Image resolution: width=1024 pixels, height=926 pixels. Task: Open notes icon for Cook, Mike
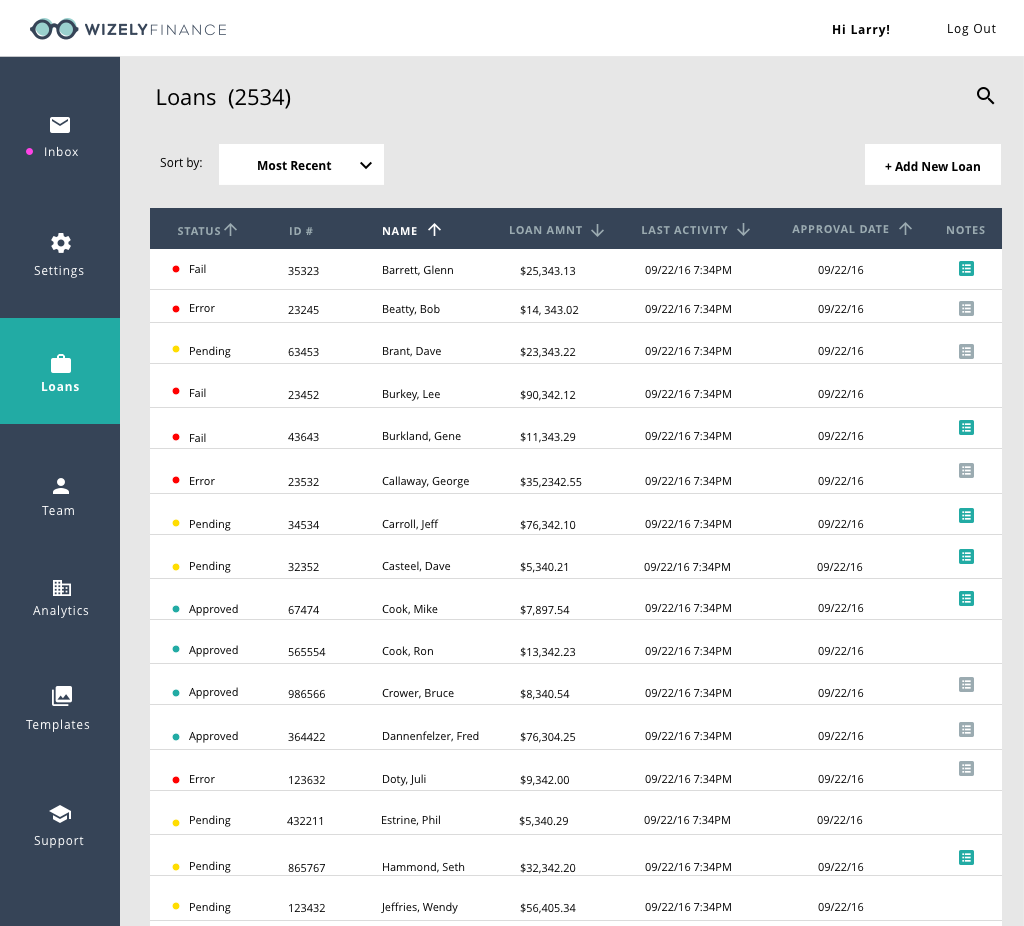967,598
